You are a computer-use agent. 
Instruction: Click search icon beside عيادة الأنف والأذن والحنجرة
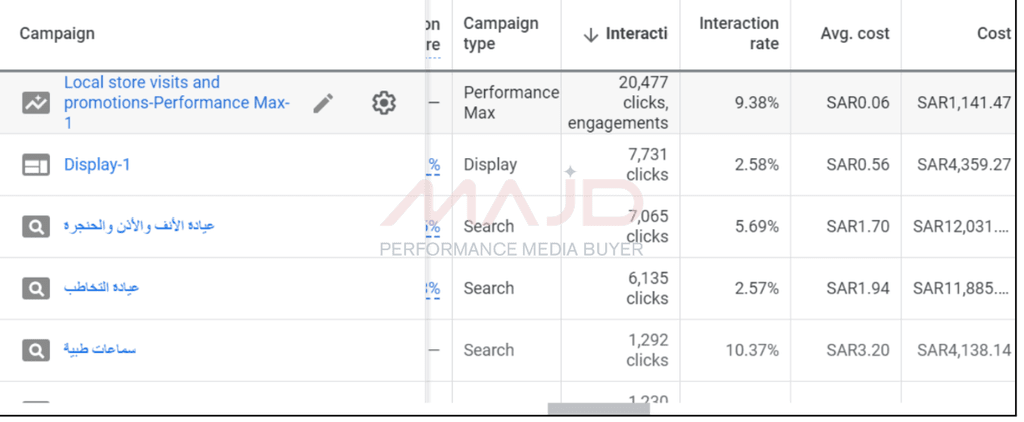click(35, 227)
